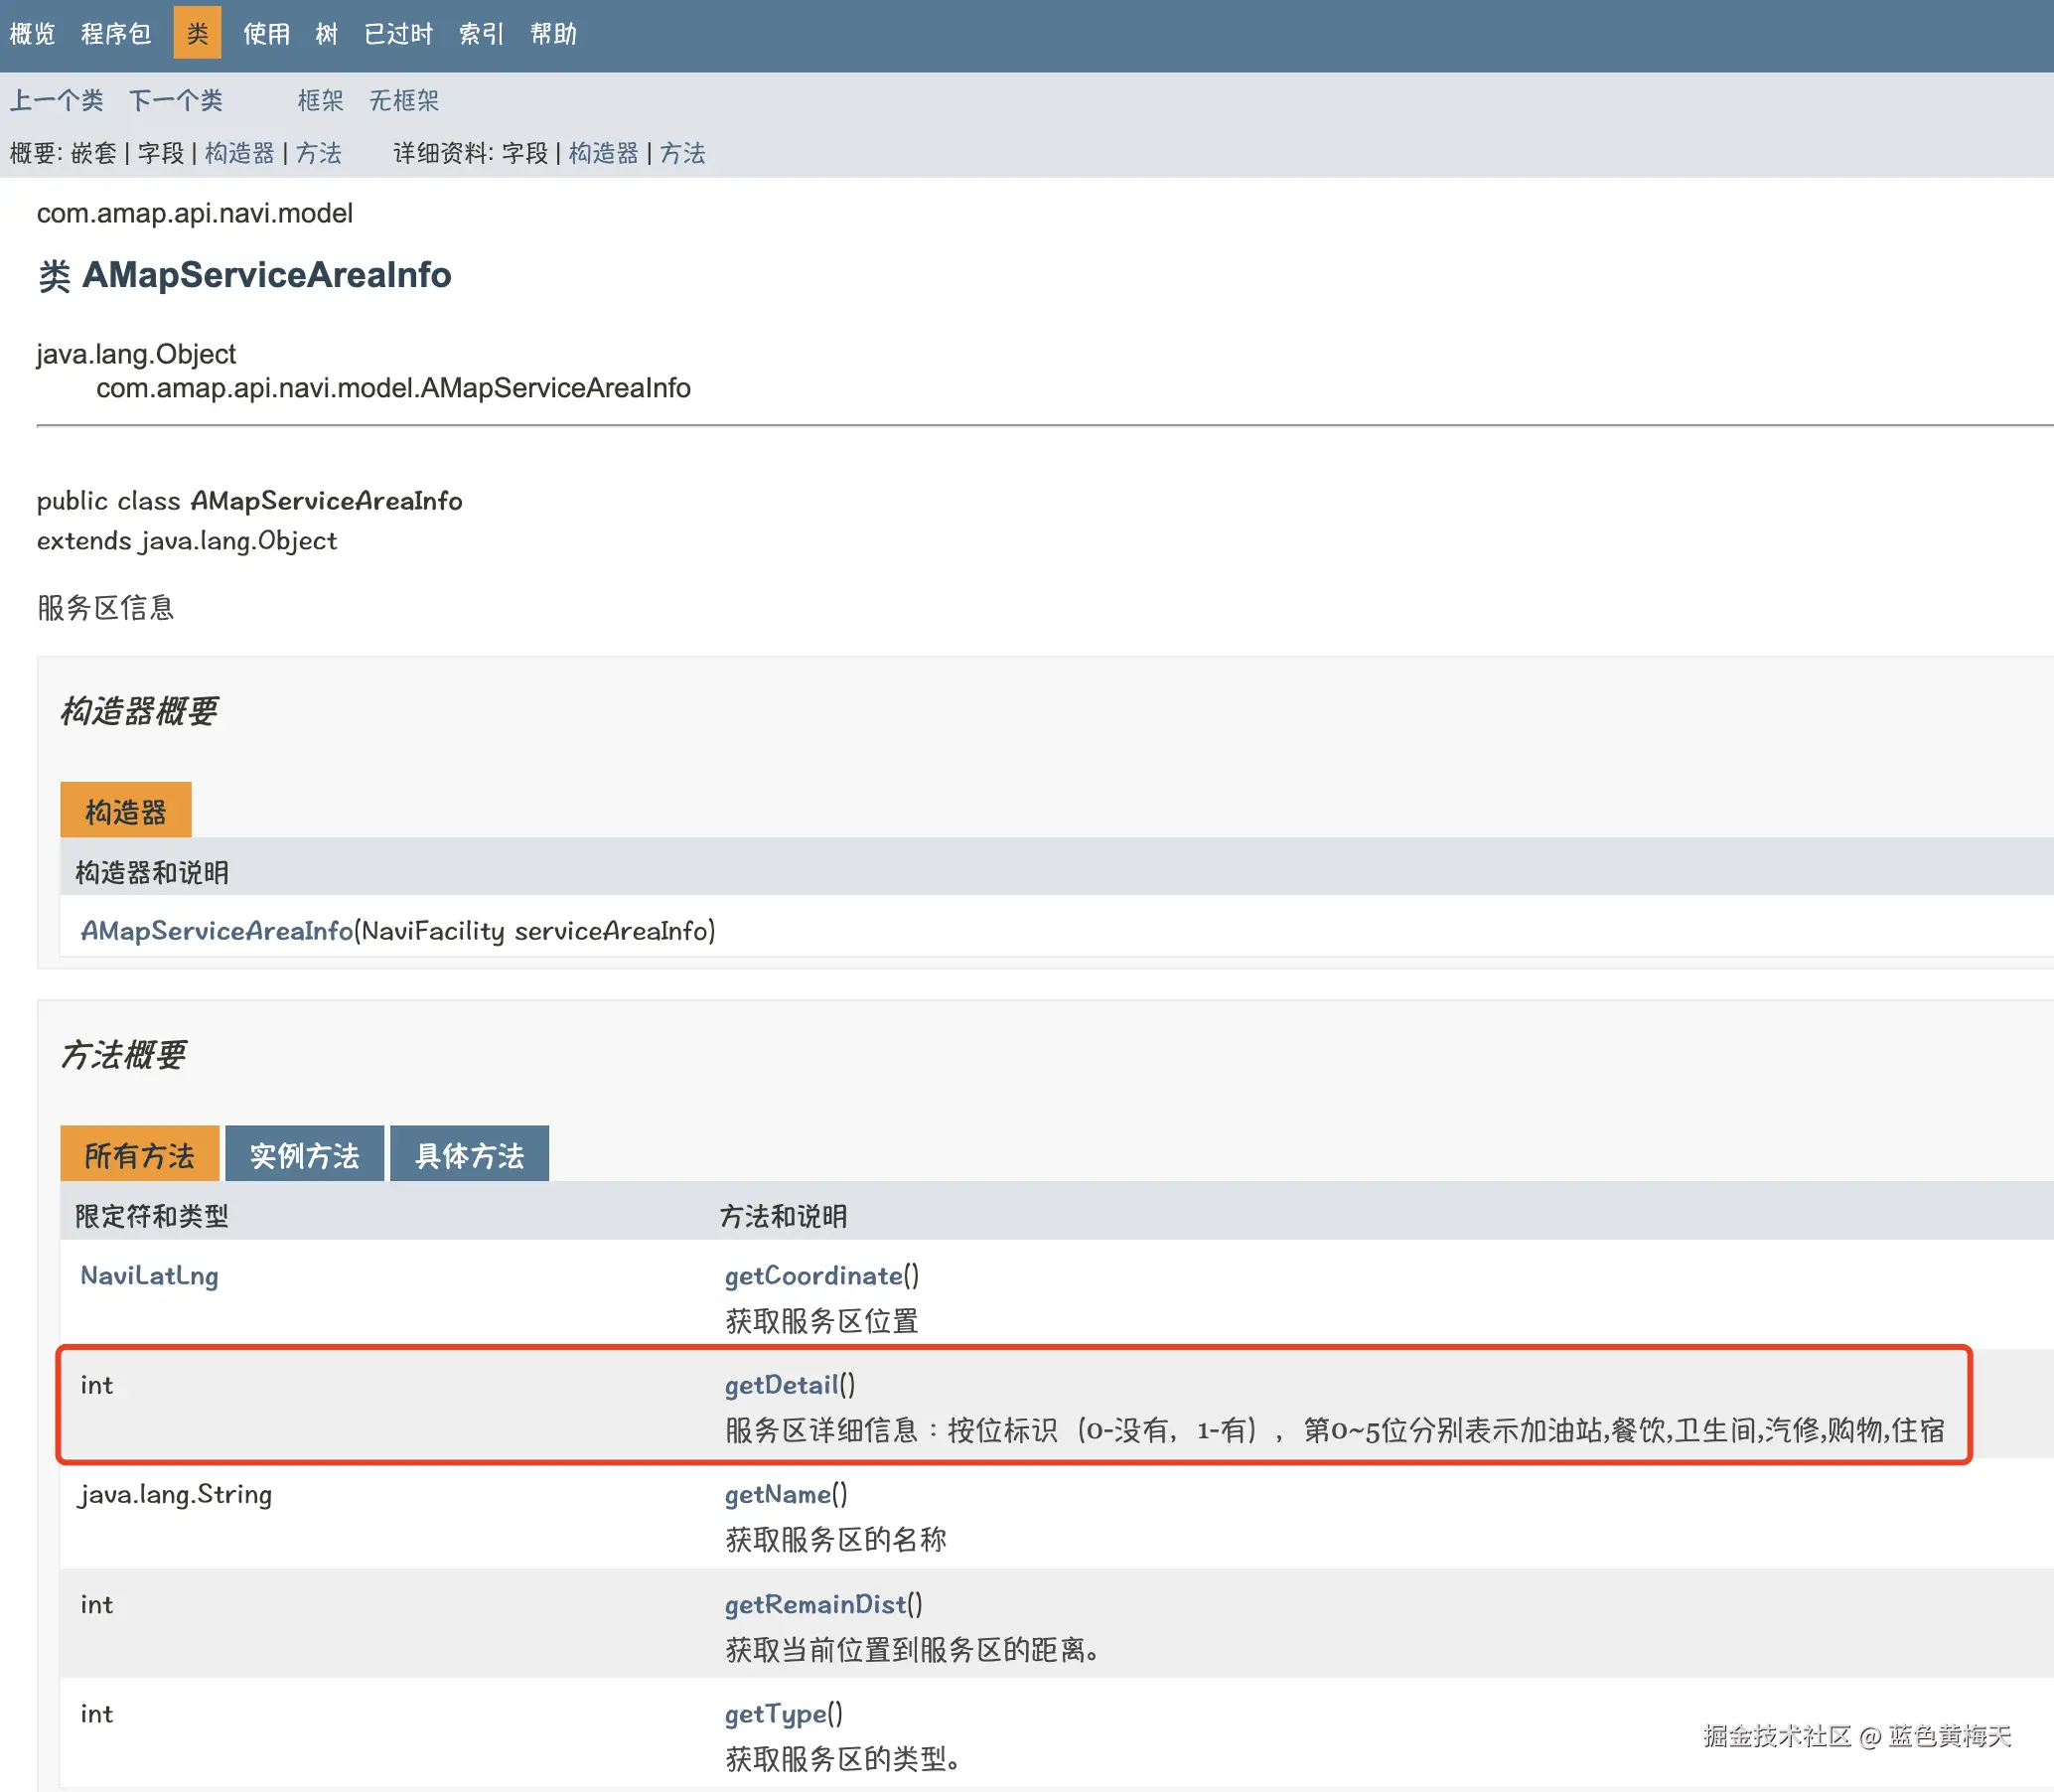
Task: Jump to 构造器 in the 概要 summary row
Action: 239,153
